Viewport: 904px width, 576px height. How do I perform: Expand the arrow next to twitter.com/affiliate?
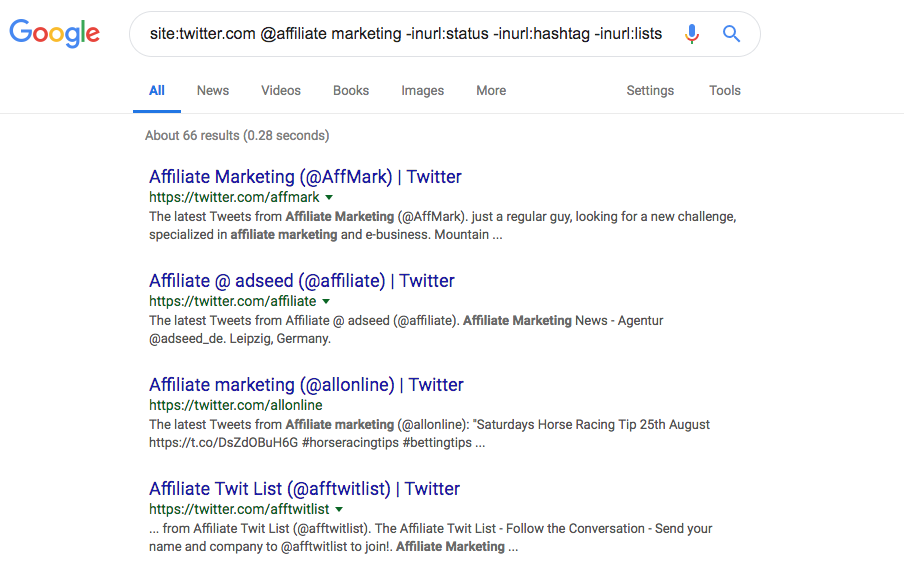coord(326,302)
